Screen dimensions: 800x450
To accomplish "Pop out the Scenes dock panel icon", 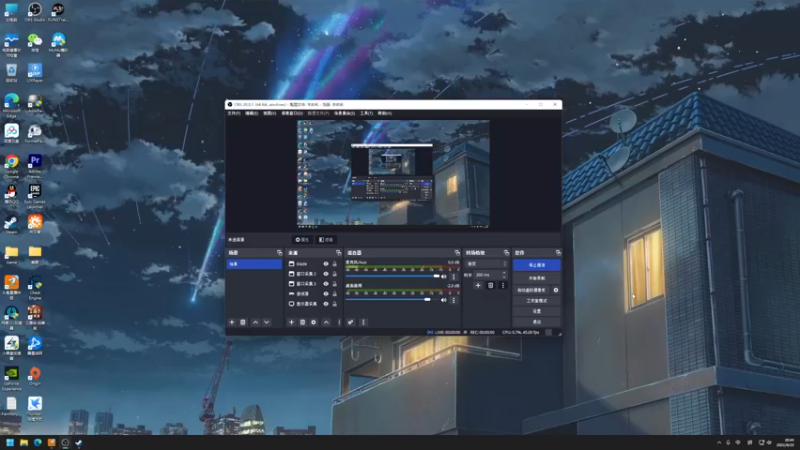I will click(279, 253).
